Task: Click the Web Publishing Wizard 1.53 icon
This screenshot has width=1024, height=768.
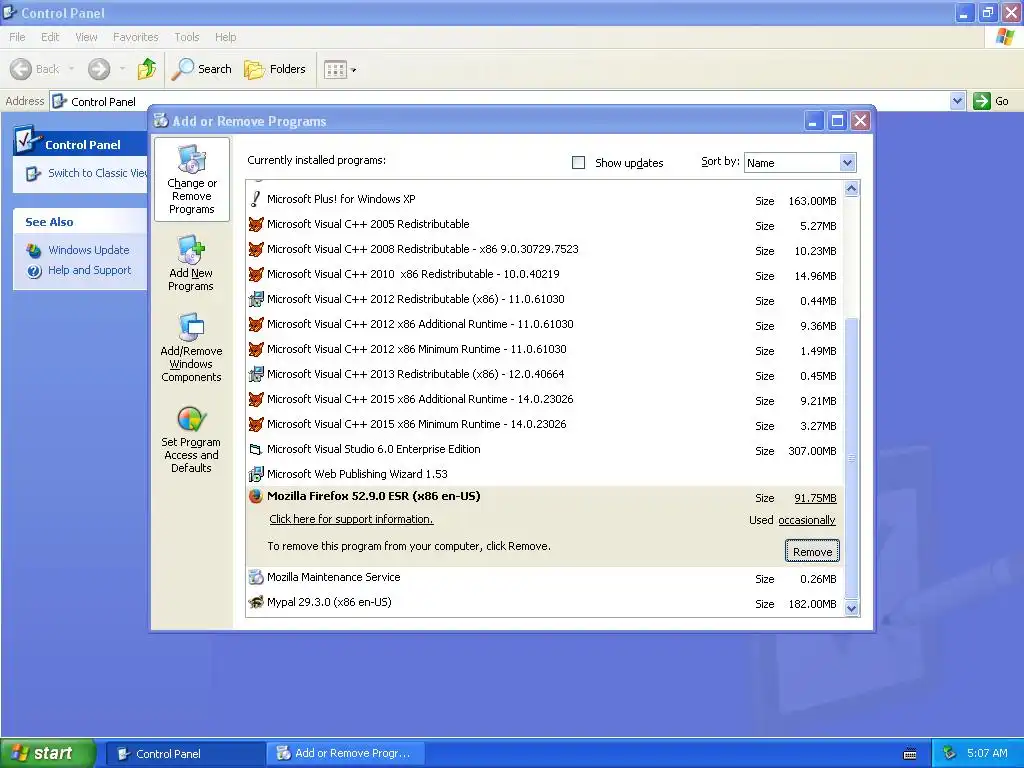Action: [x=256, y=474]
